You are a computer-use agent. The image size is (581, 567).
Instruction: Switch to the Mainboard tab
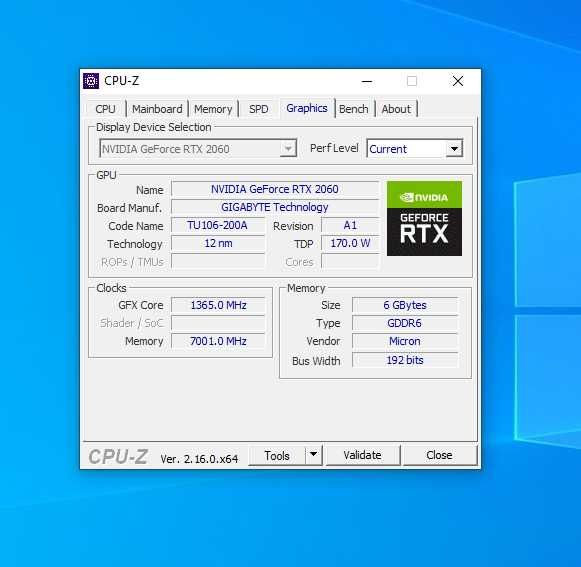point(157,109)
